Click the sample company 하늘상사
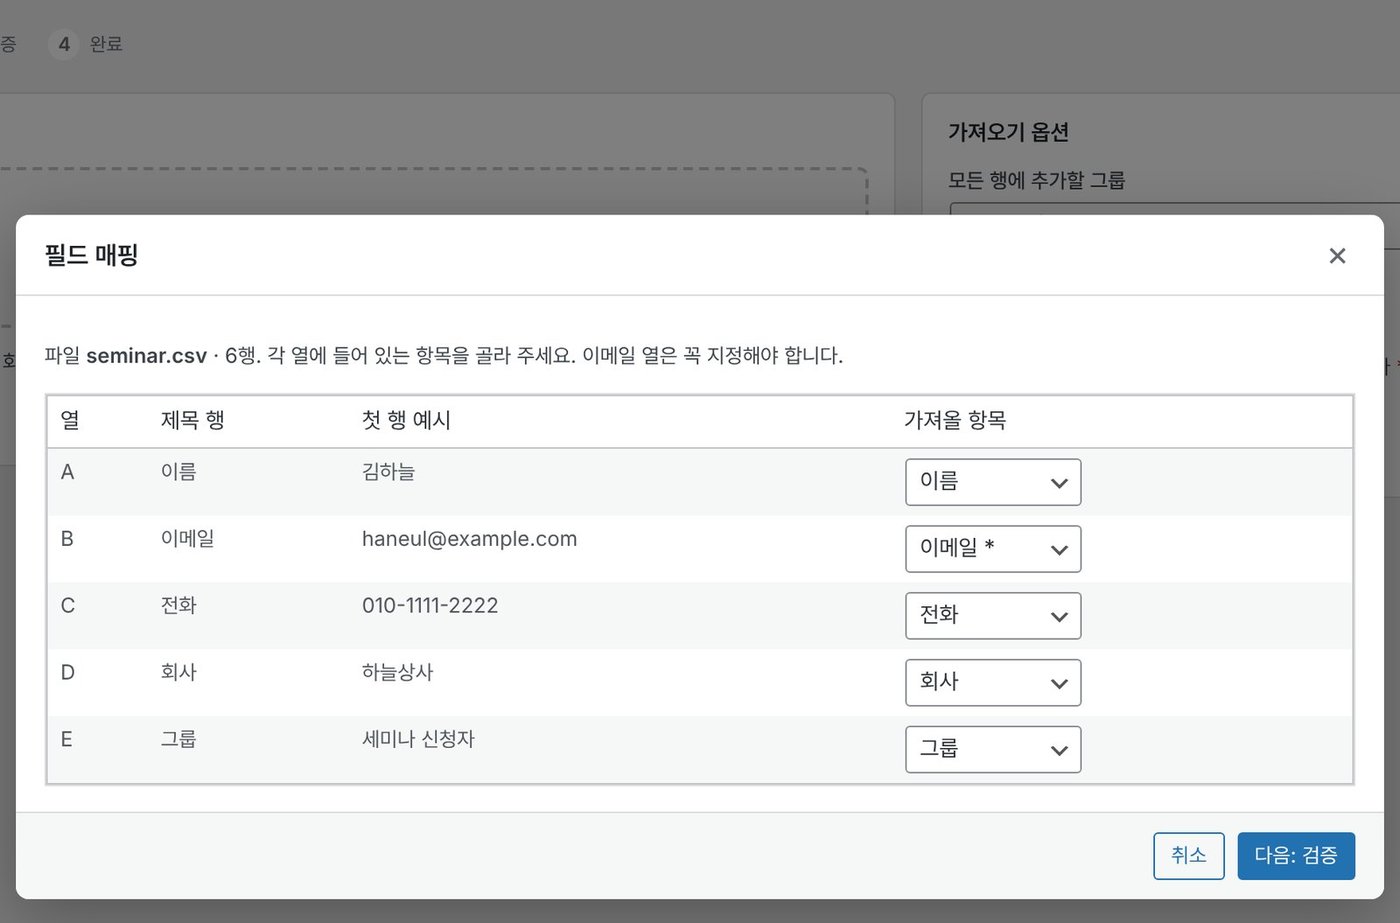Viewport: 1400px width, 923px height. (397, 672)
